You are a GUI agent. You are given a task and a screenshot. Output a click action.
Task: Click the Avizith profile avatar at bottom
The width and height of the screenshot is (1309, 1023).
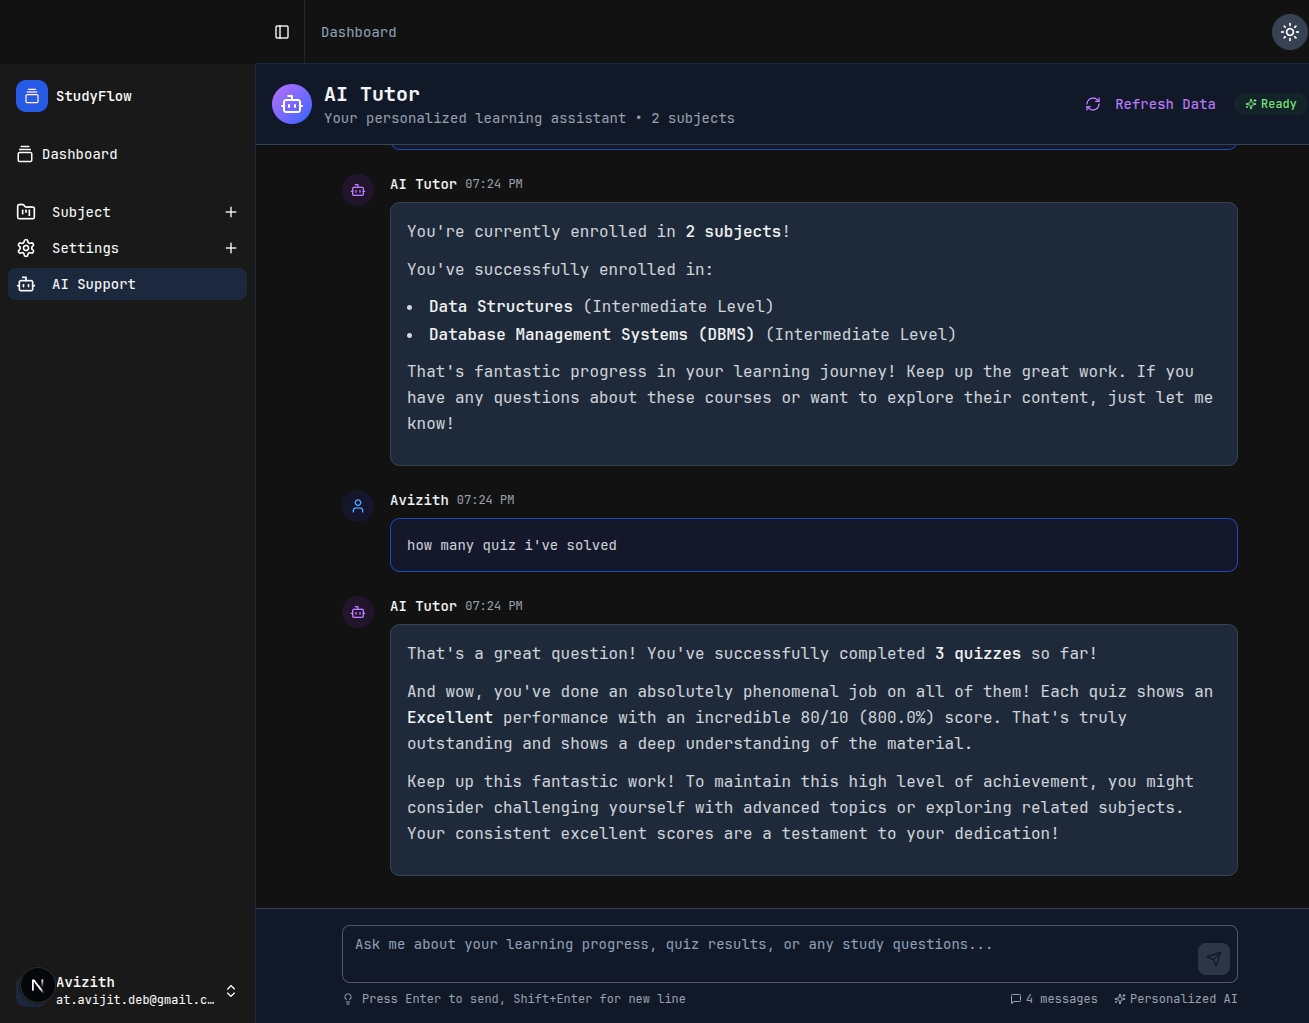[37, 986]
